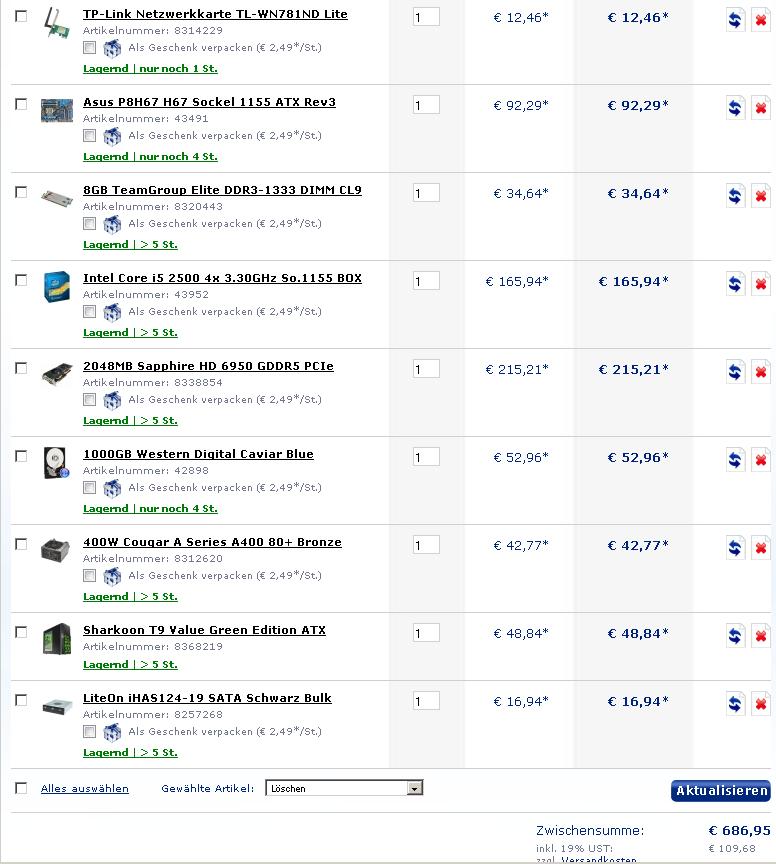The image size is (776, 864).
Task: Click the Aktualisieren button
Action: click(x=720, y=791)
